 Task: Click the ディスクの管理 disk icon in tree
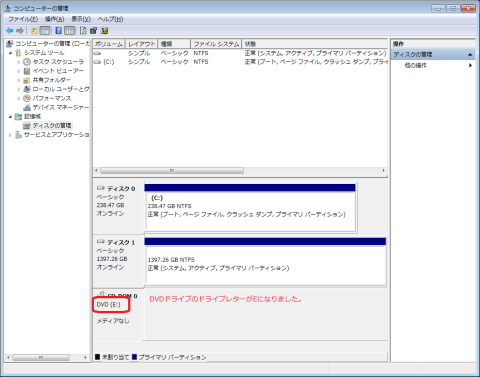tap(27, 125)
